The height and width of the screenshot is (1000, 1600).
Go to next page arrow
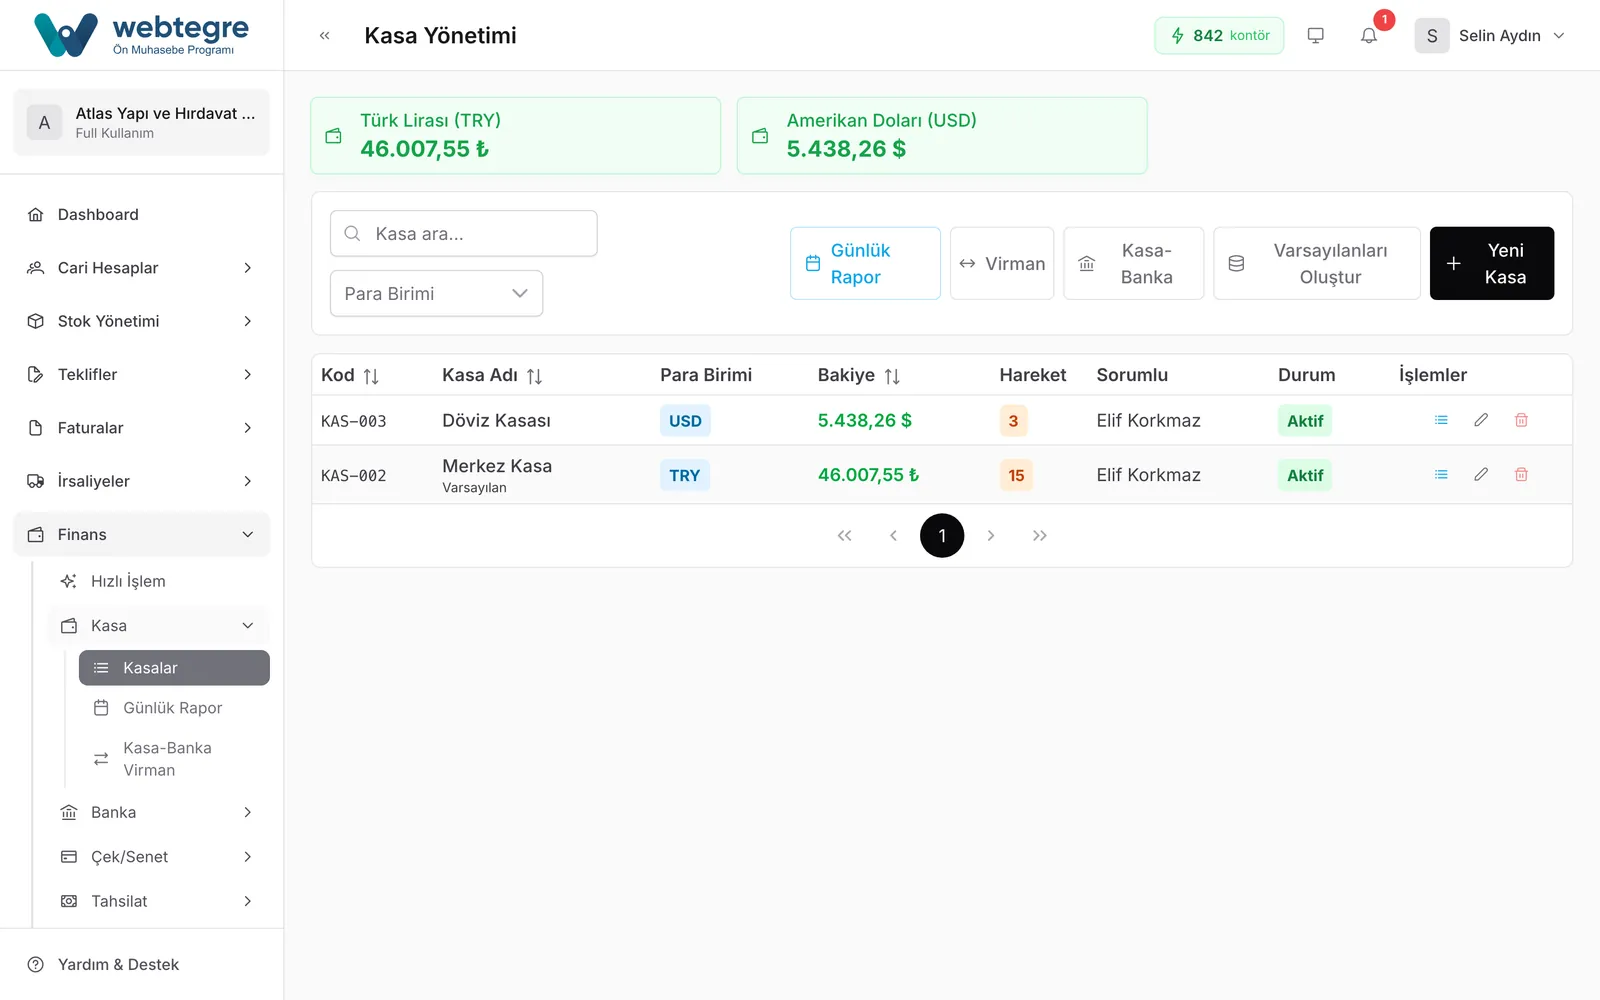991,536
